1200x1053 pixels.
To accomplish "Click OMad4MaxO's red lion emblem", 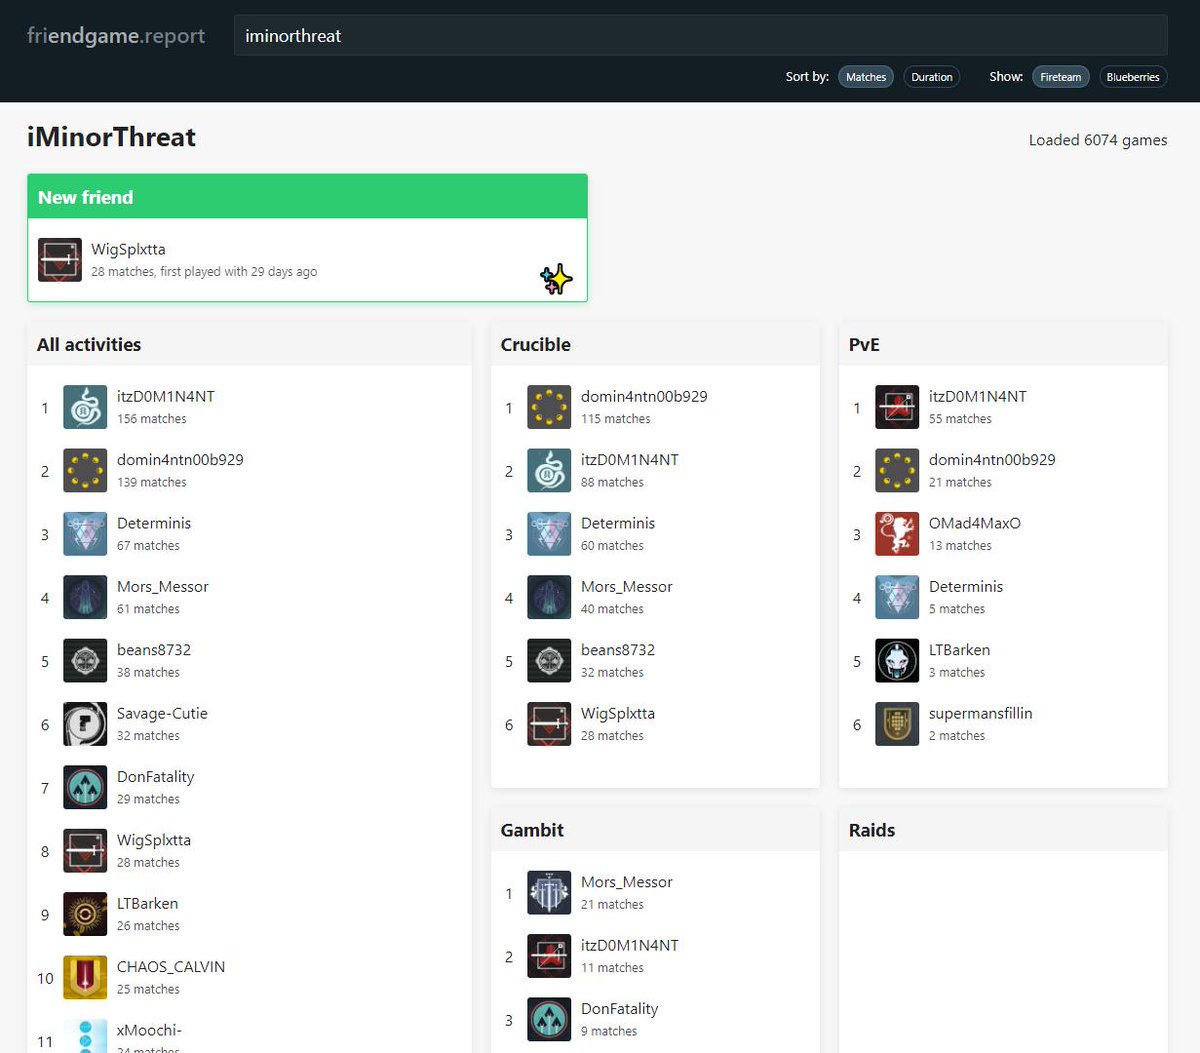I will pyautogui.click(x=897, y=534).
